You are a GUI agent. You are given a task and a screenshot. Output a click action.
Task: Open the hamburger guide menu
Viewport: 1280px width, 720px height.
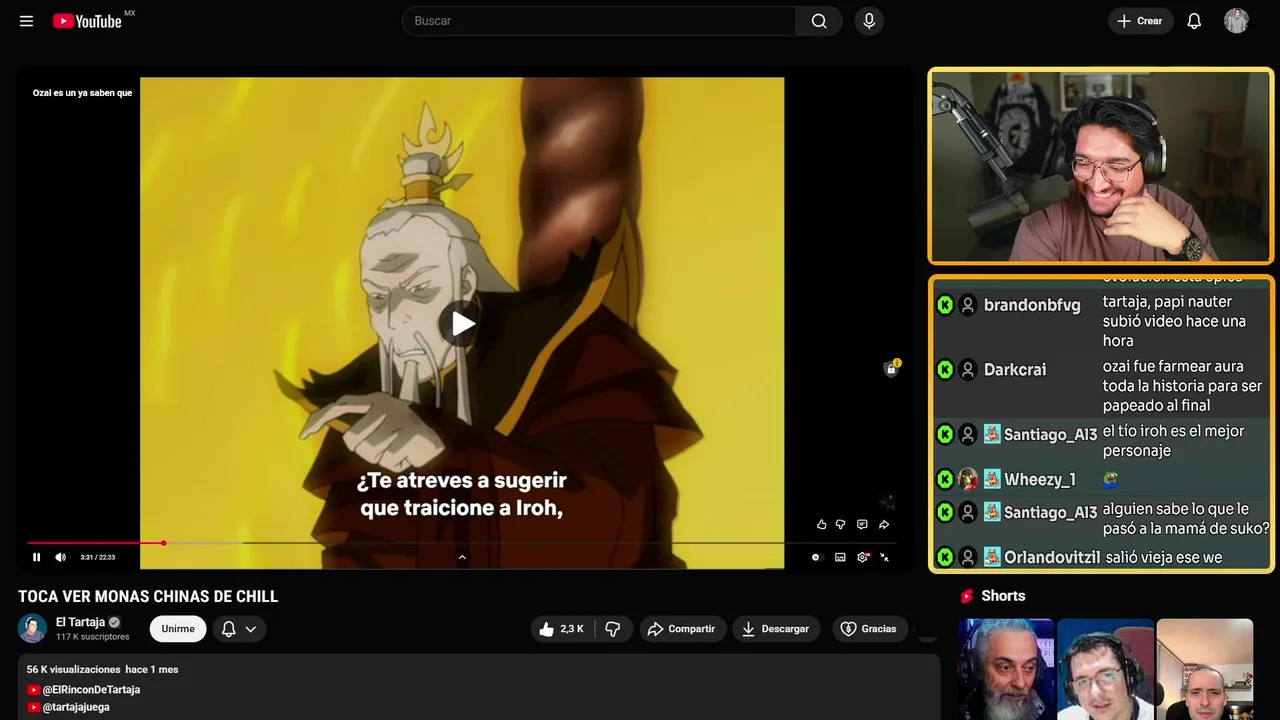[x=26, y=21]
